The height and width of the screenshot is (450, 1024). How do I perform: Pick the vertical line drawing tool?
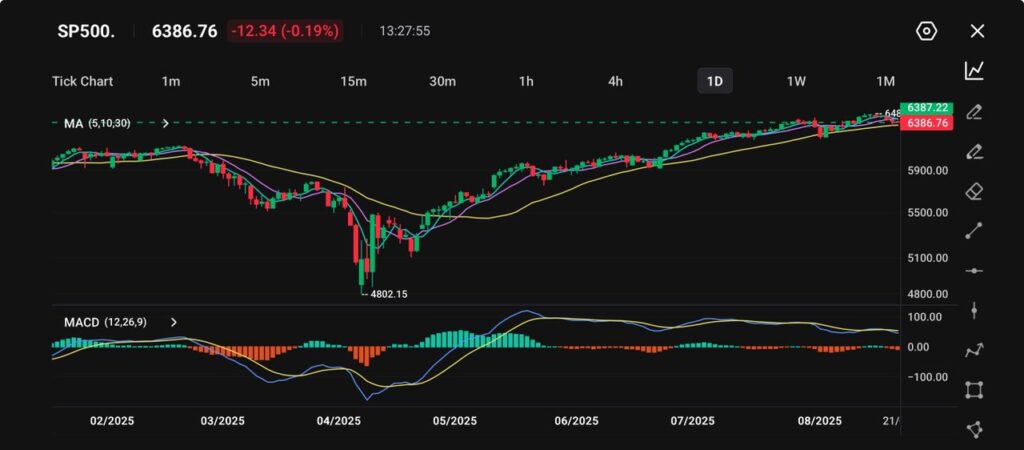[974, 310]
